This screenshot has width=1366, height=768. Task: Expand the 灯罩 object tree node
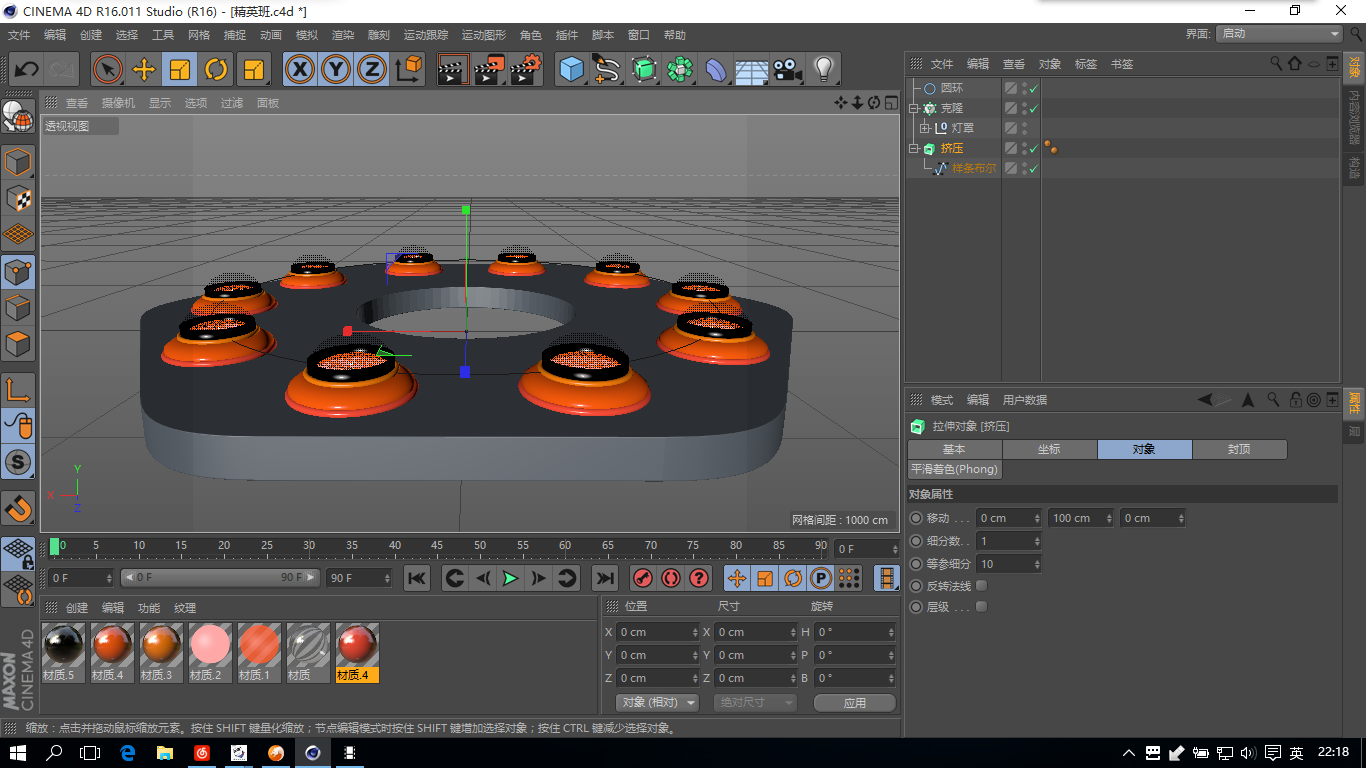[x=925, y=128]
